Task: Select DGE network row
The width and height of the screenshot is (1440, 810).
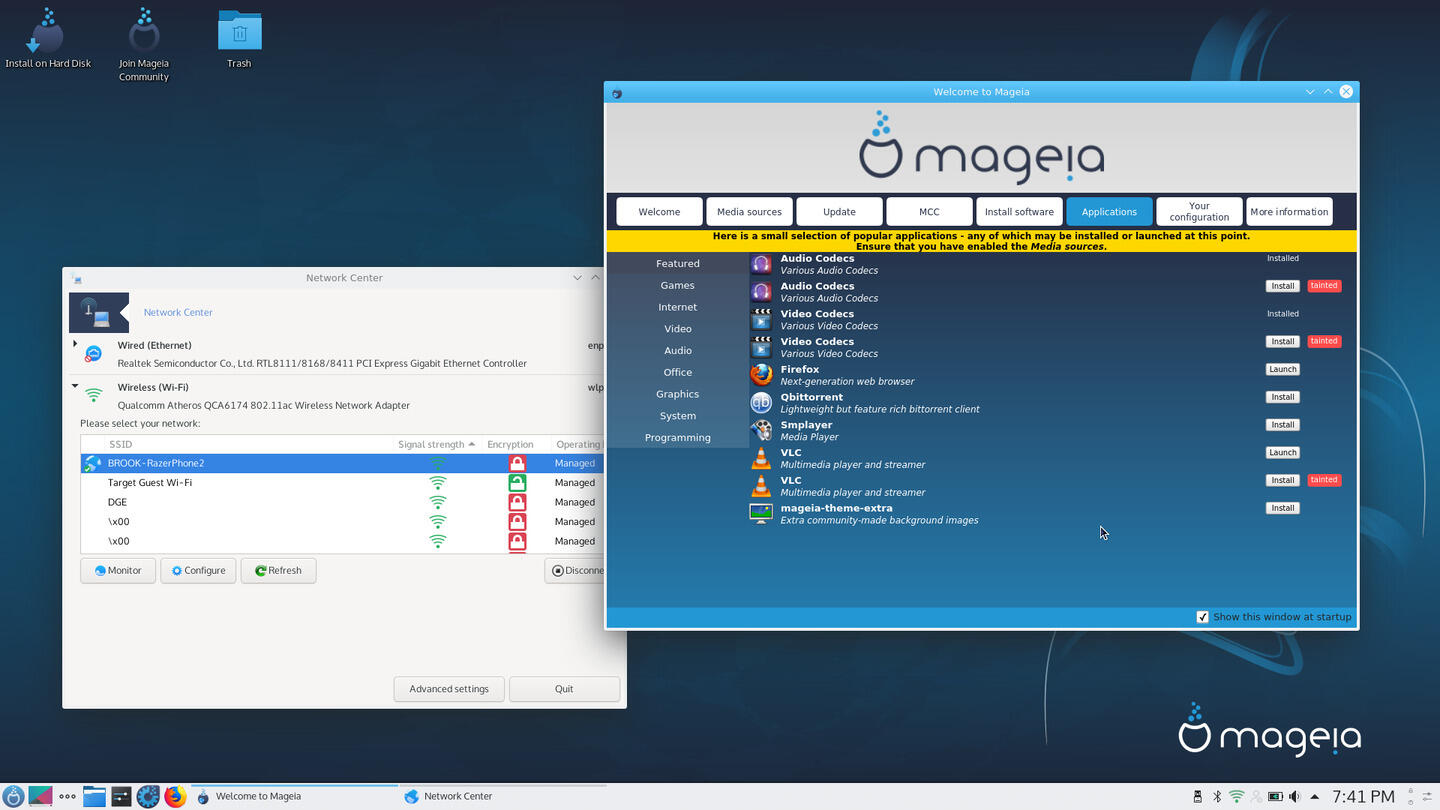Action: click(x=342, y=502)
